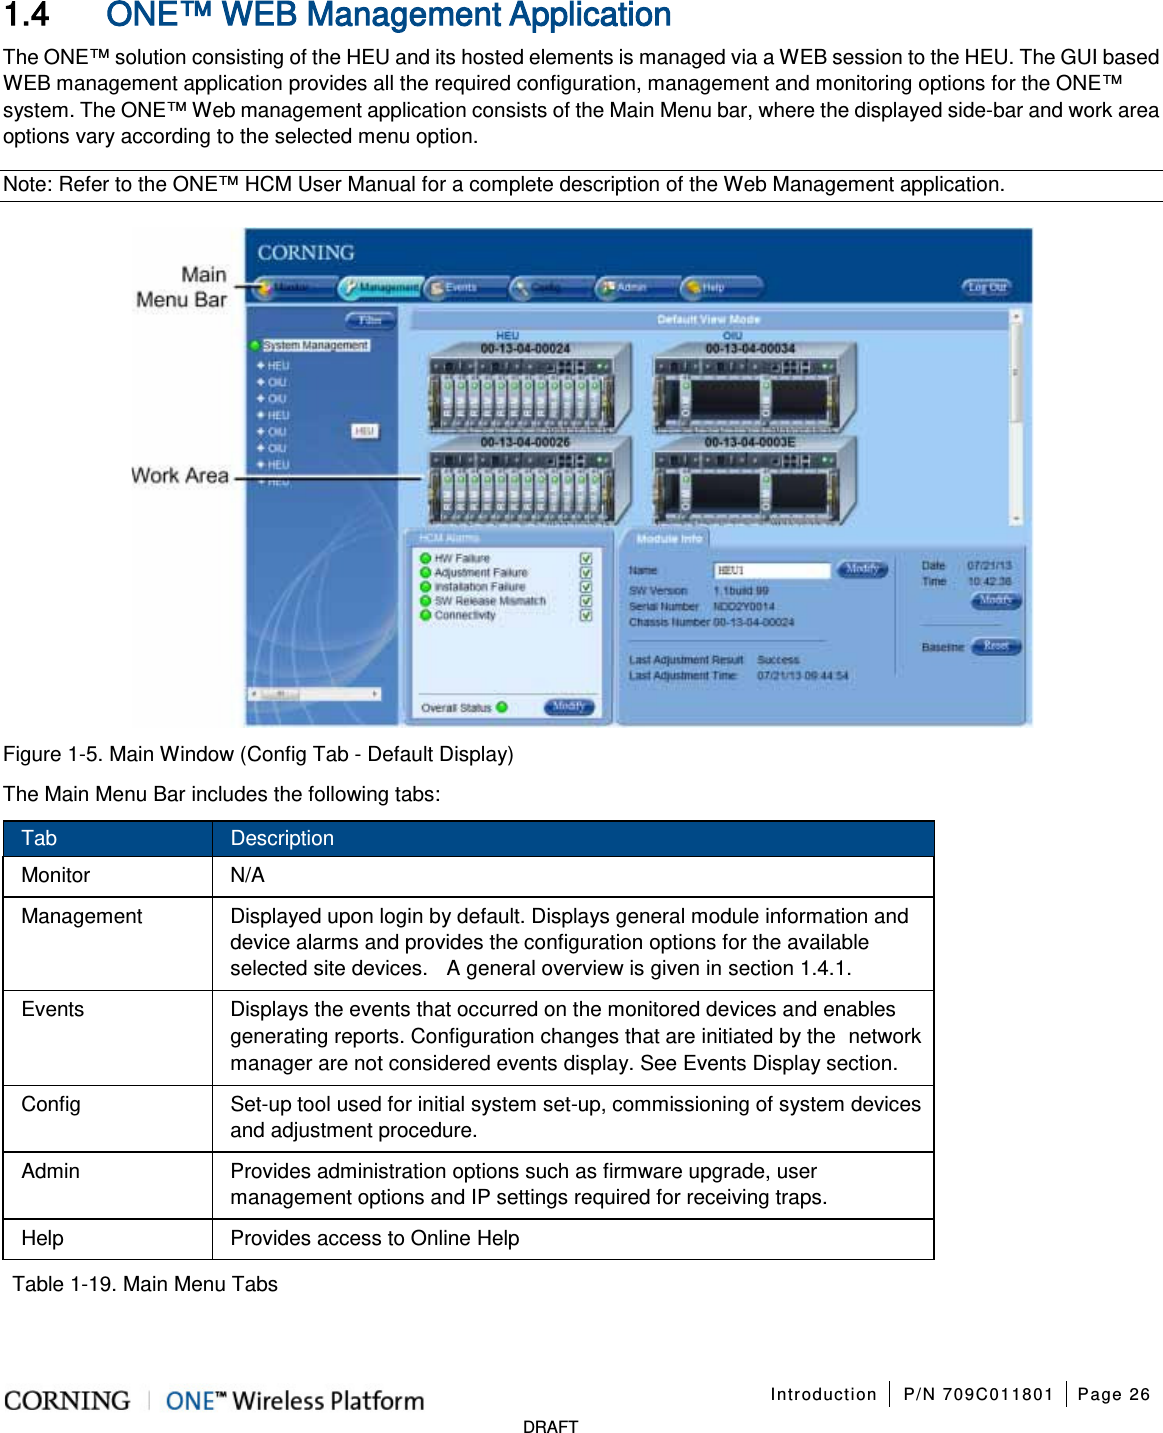Click the Figure 1-5 caption text
1163x1433 pixels.
(258, 754)
